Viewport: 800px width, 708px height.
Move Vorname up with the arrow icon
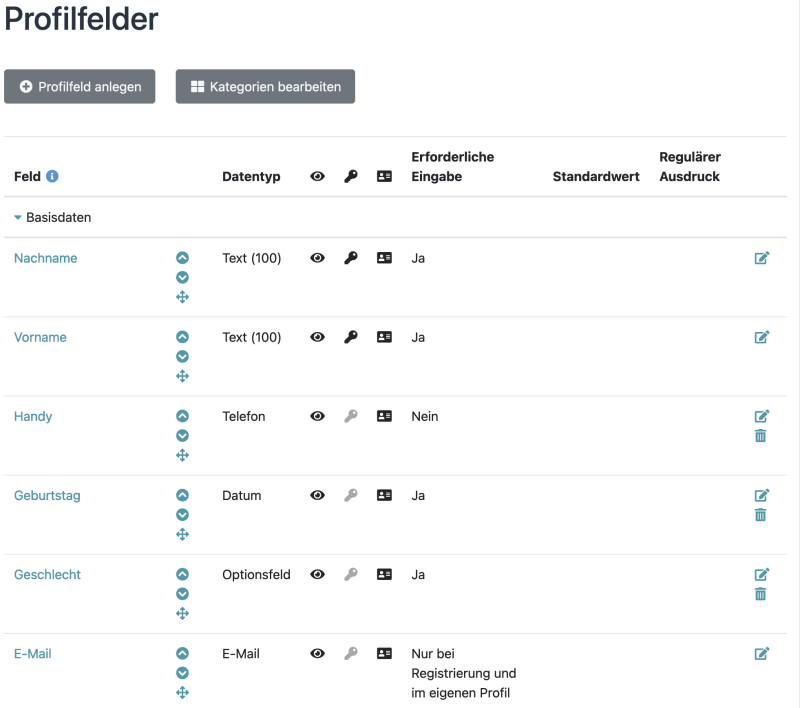(x=183, y=337)
